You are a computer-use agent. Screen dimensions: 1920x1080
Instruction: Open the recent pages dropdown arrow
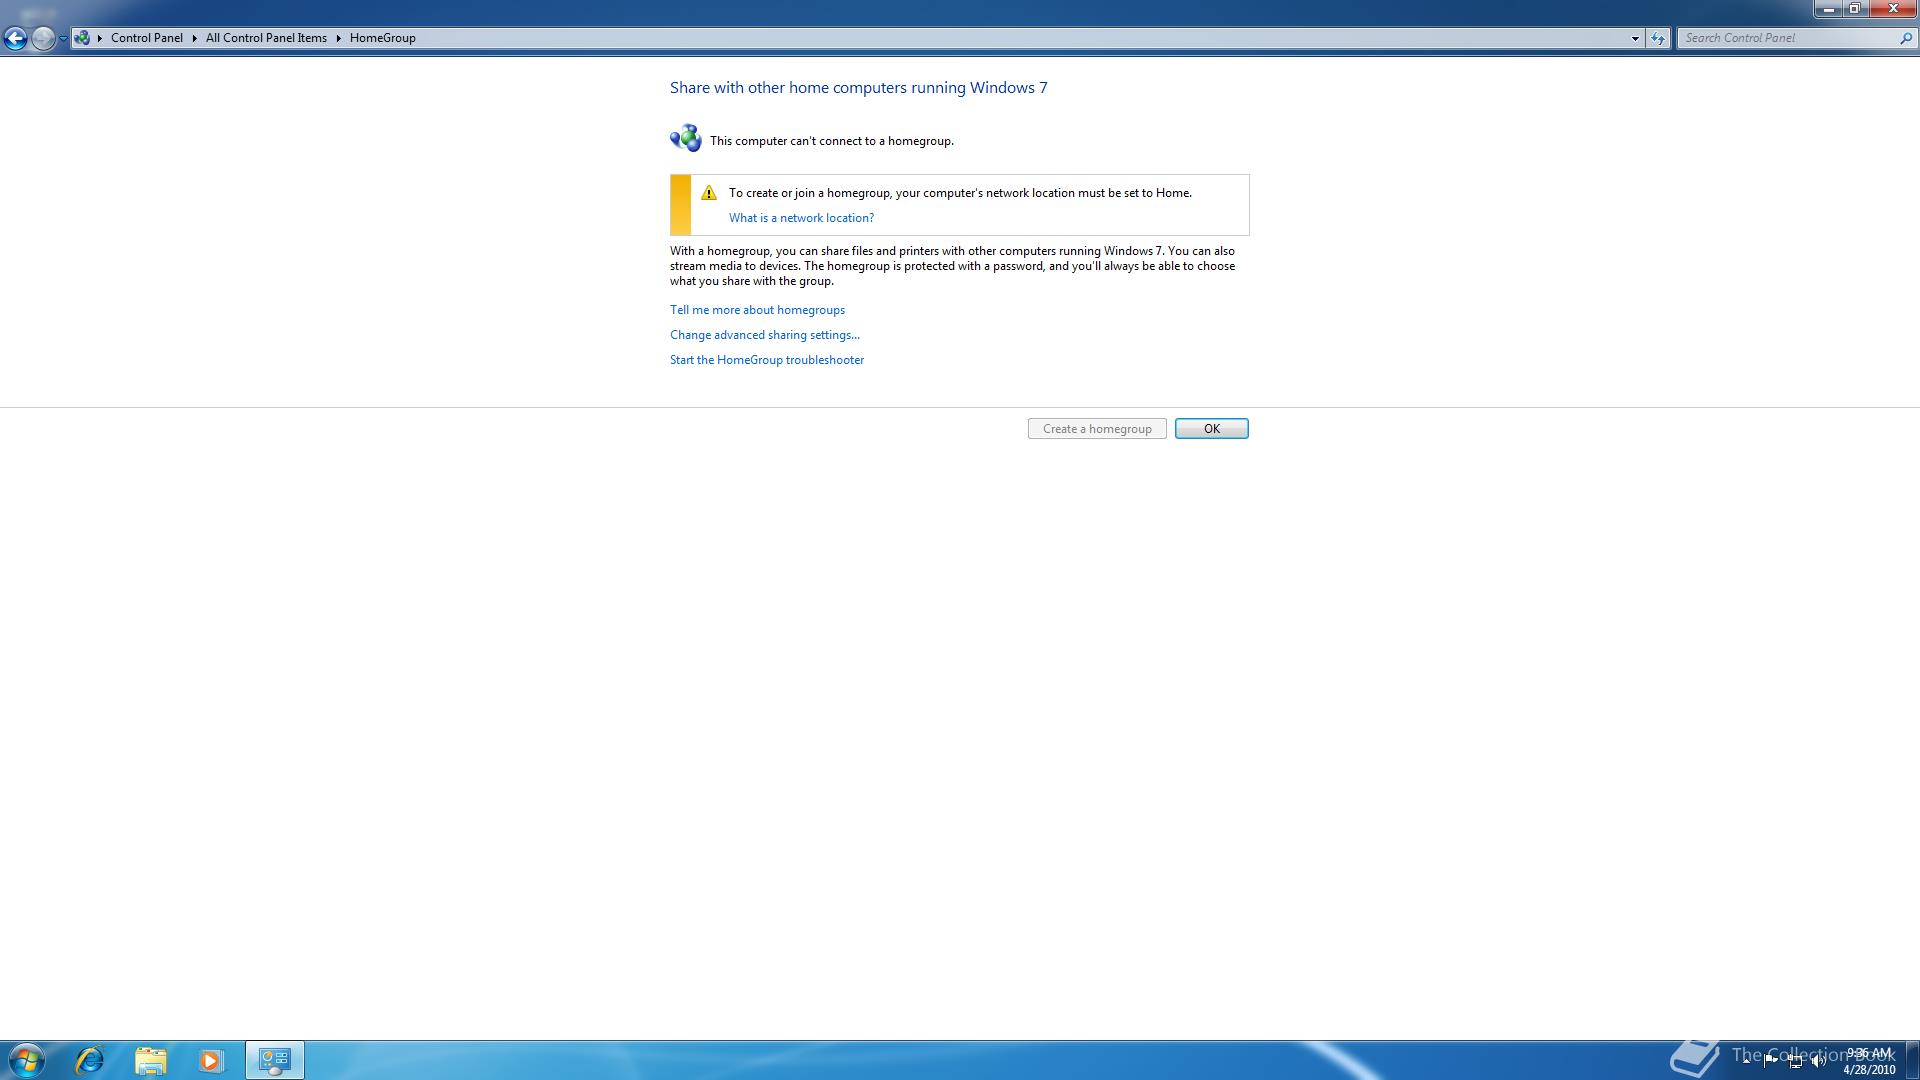(x=63, y=39)
